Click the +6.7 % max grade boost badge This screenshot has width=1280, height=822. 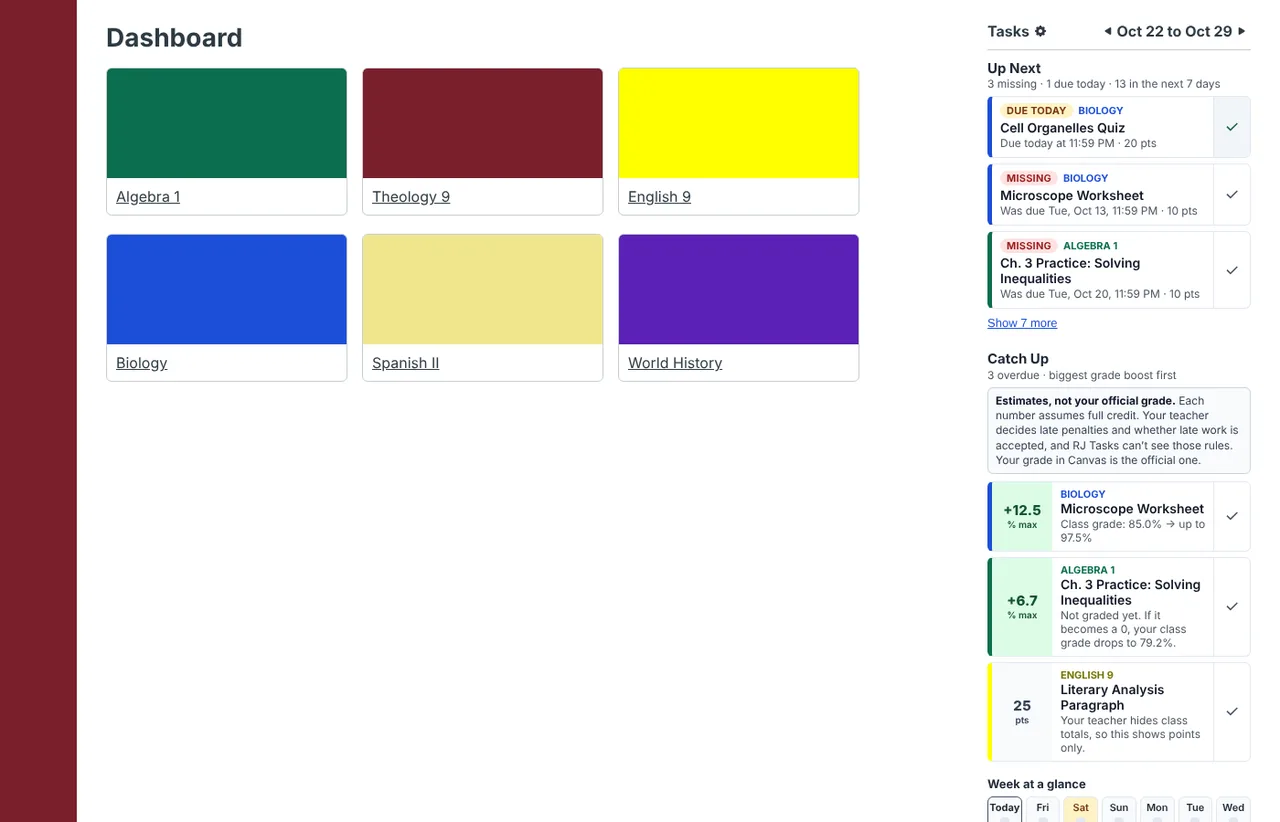pos(1022,606)
